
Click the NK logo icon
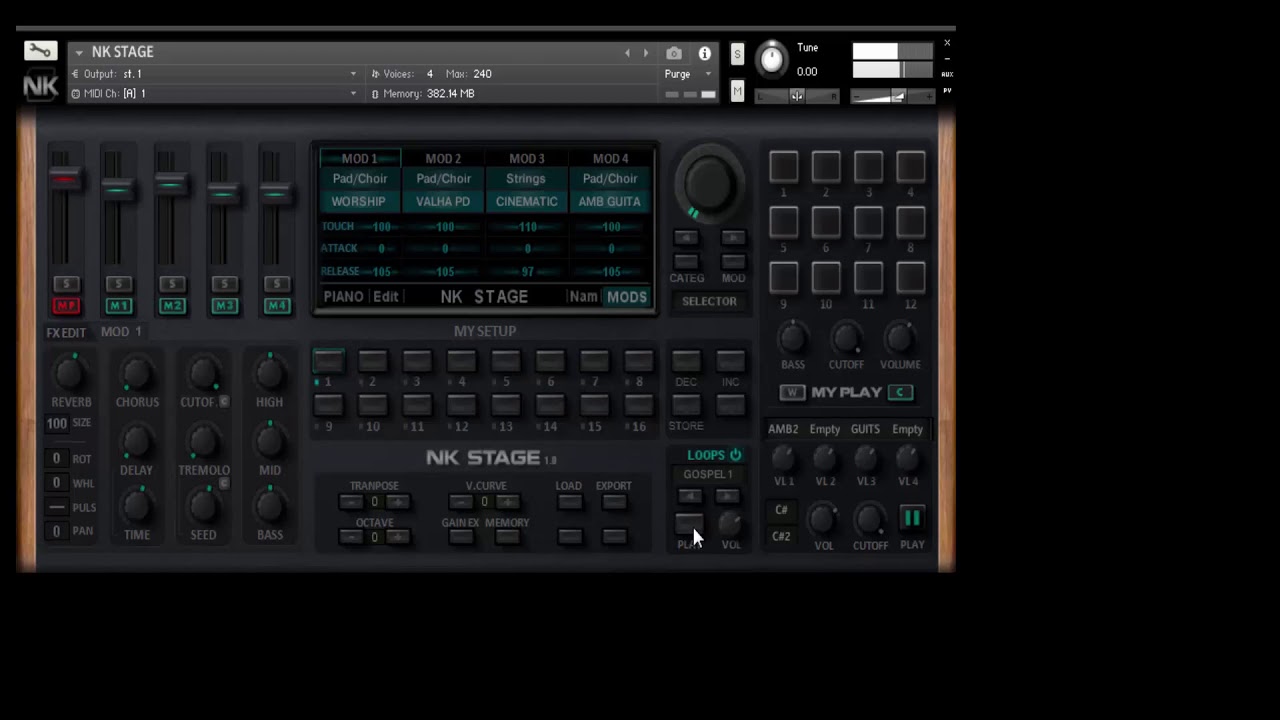point(40,86)
